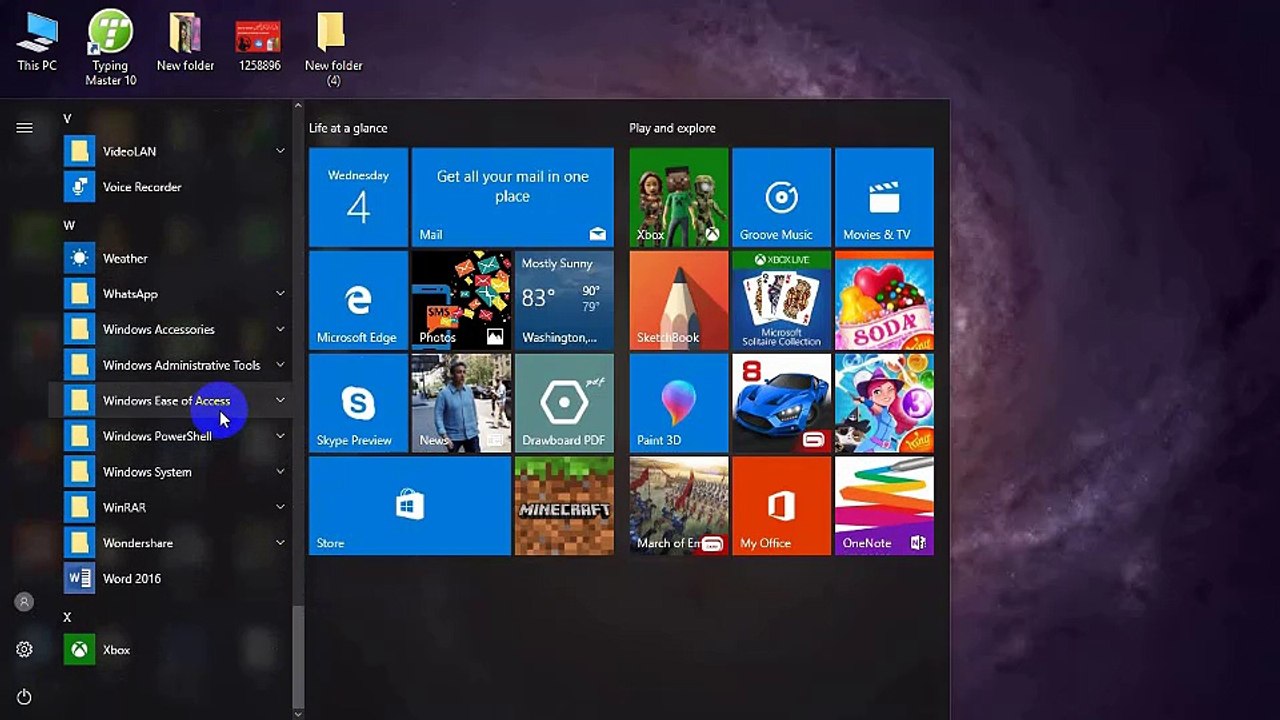Expand the Windows Ease of Access chevron
This screenshot has width=1280, height=720.
280,400
